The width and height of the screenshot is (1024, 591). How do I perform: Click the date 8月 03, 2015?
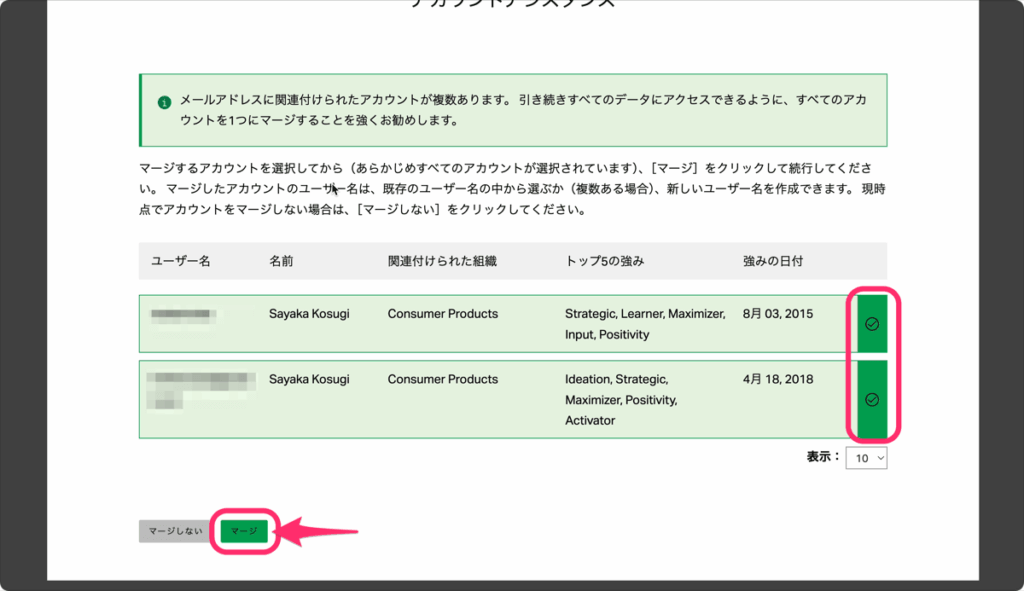pos(778,314)
